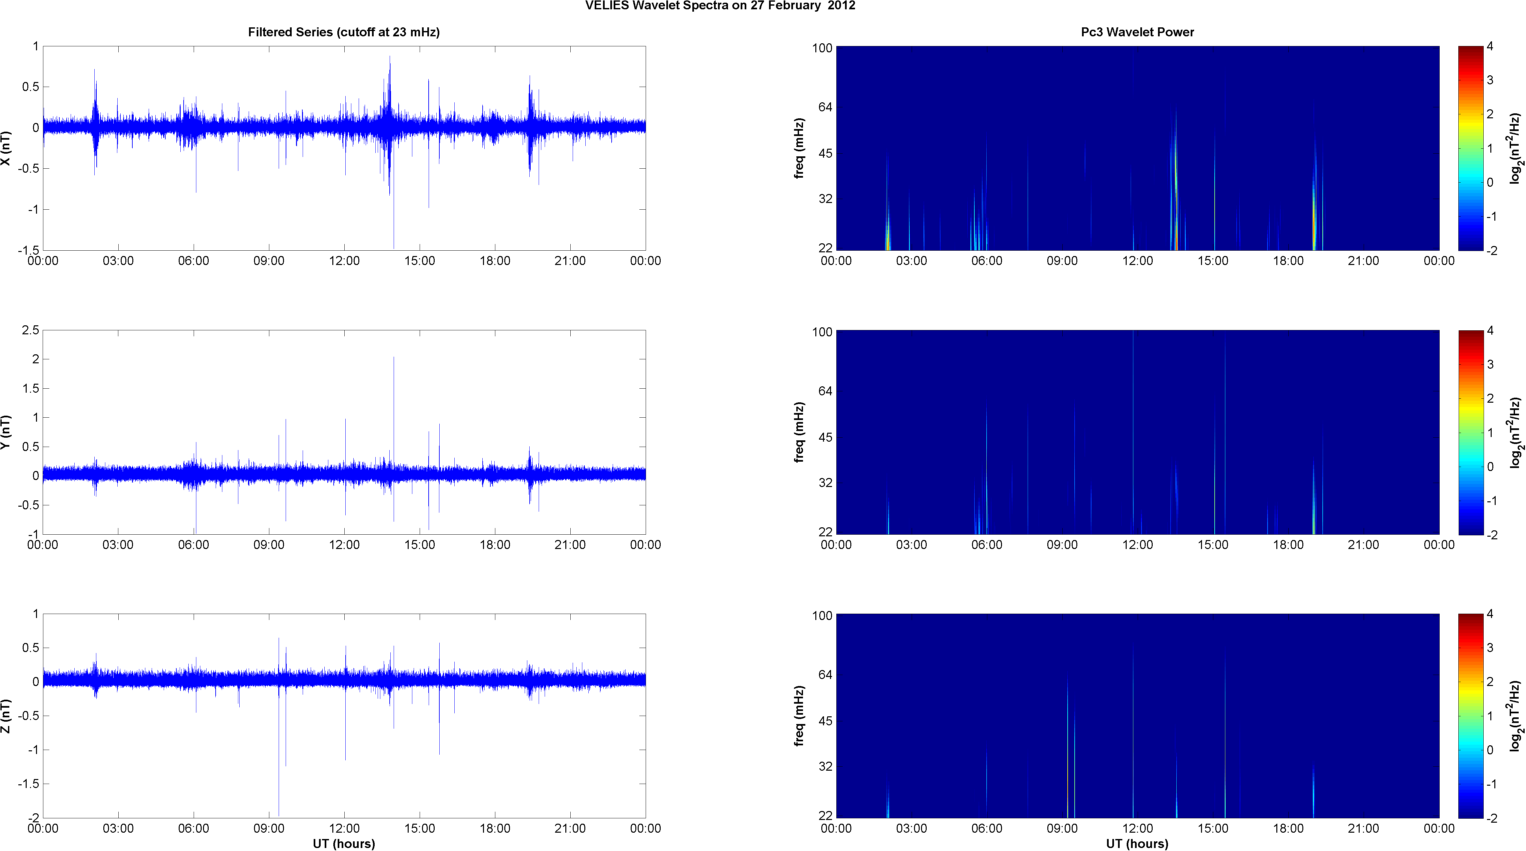Screen dimensions: 1526x851
Task: Click the '21:00' tick under the middle wavelet panel
Action: [1364, 545]
